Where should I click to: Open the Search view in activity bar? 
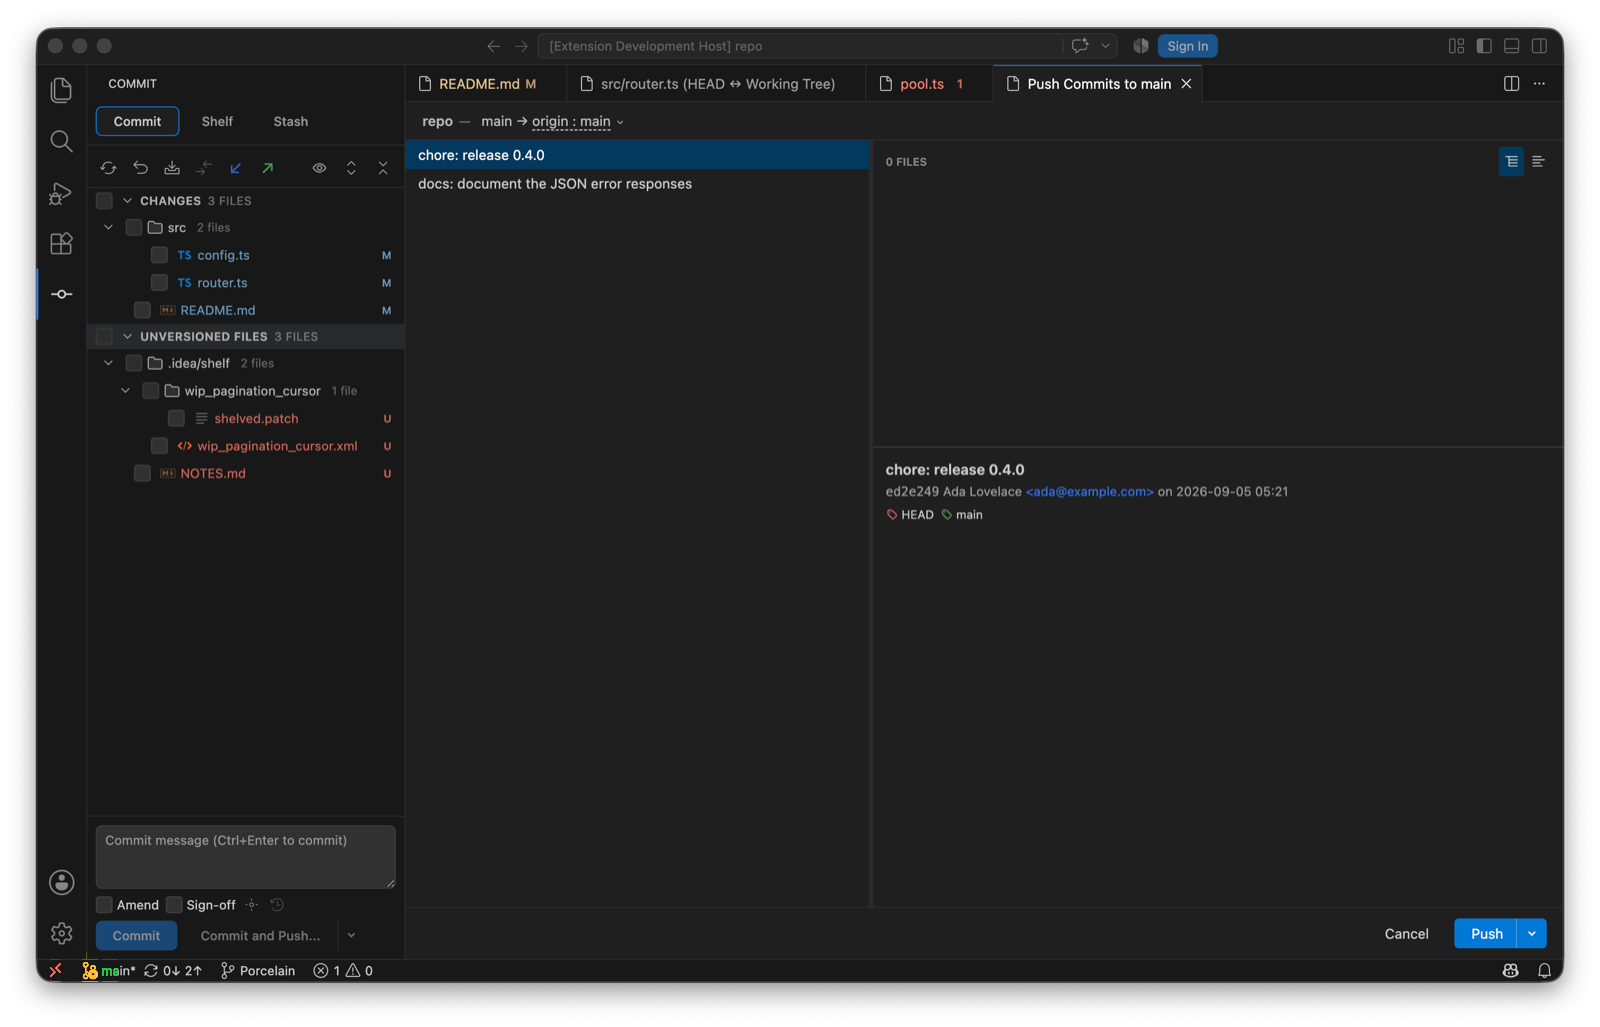(61, 141)
